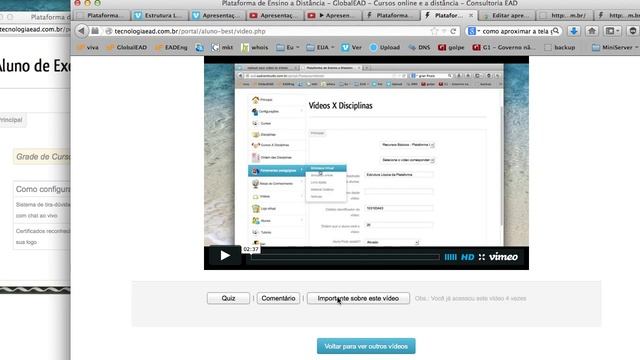This screenshot has height=360, width=640.
Task: Expand the EUA bookmarks folder
Action: pyautogui.click(x=320, y=47)
